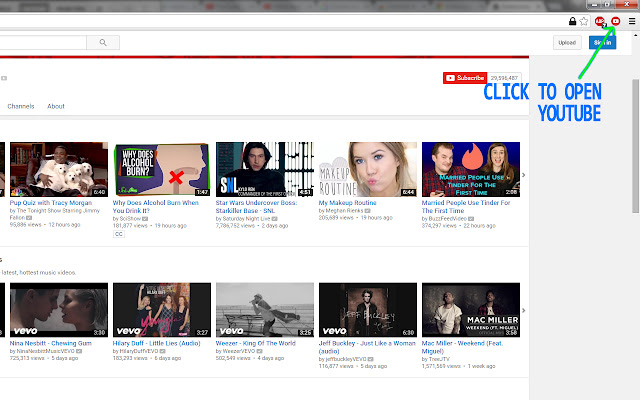Open NinaNesbittMusicVEVO channel link
The image size is (640, 400).
point(45,351)
